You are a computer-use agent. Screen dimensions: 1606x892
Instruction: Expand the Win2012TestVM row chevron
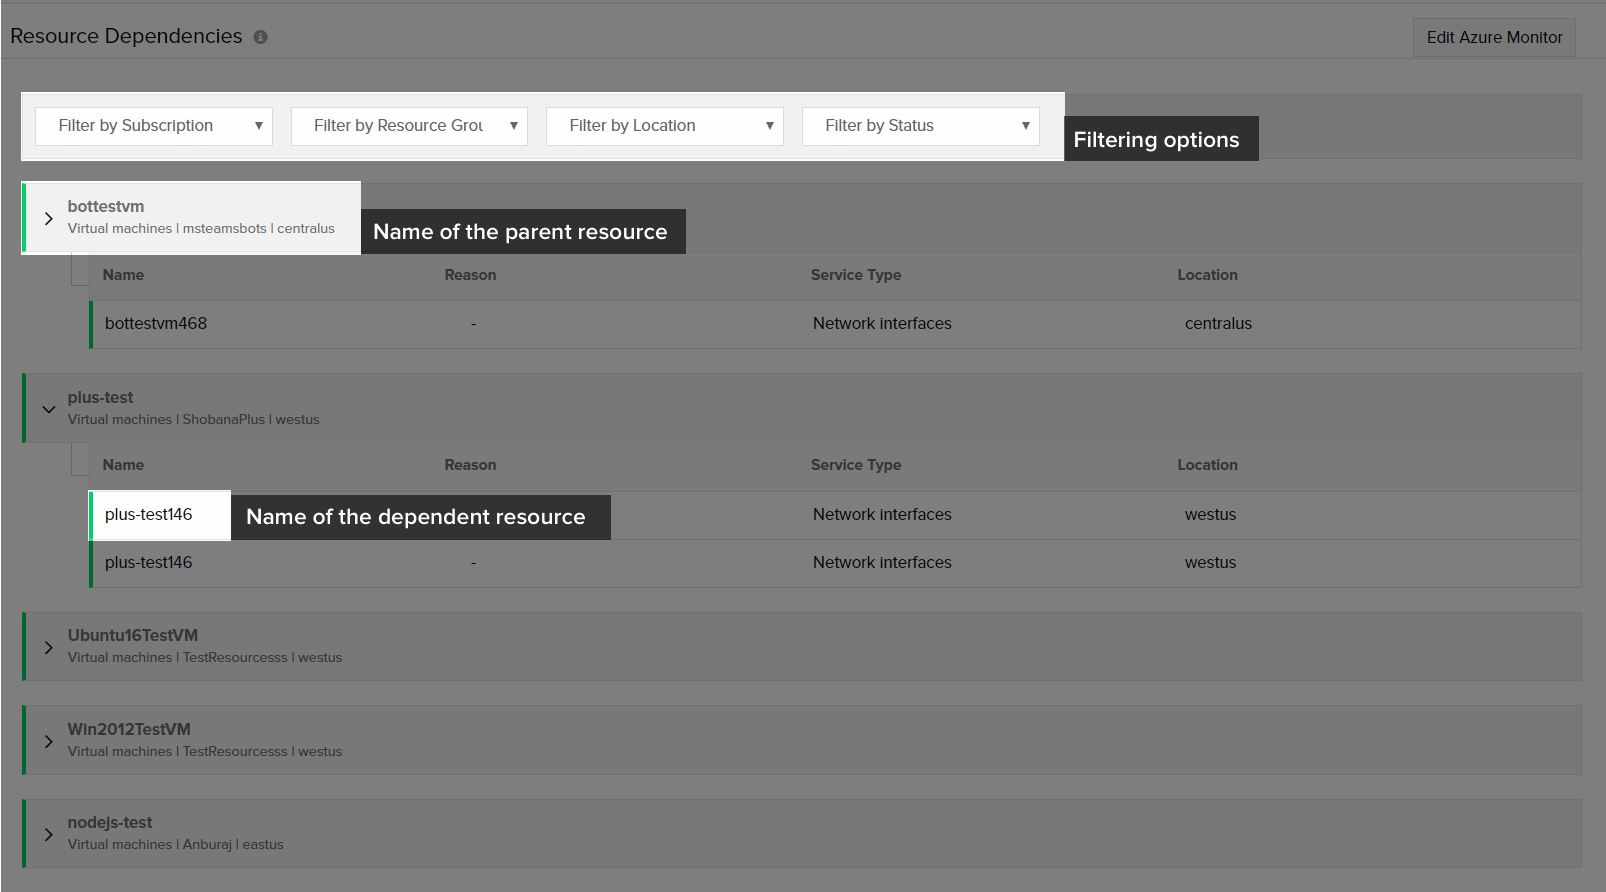(48, 741)
